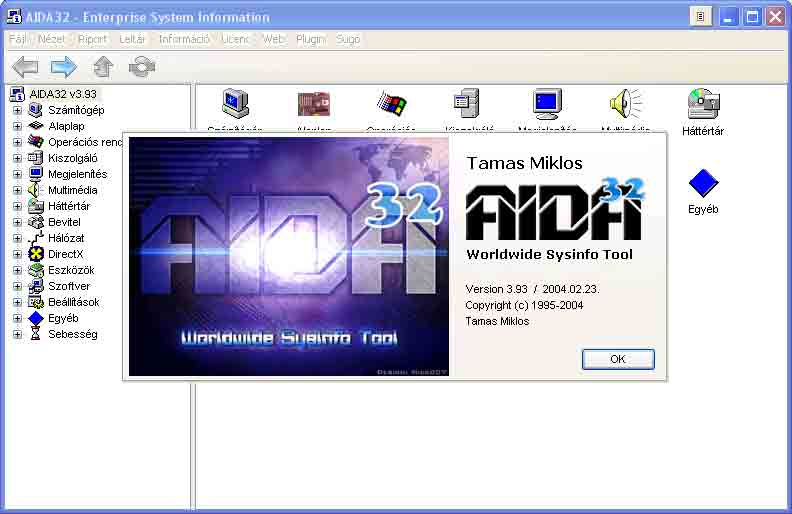This screenshot has height=514, width=792.
Task: Go up one level with Up arrow
Action: [x=103, y=67]
